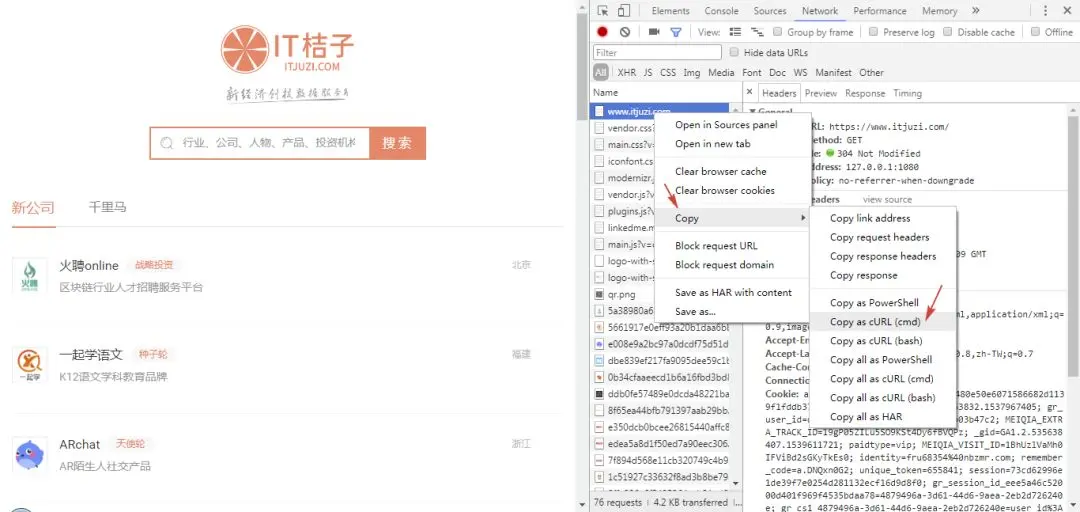
Task: Enable the Disable cache checkbox
Action: tap(948, 32)
